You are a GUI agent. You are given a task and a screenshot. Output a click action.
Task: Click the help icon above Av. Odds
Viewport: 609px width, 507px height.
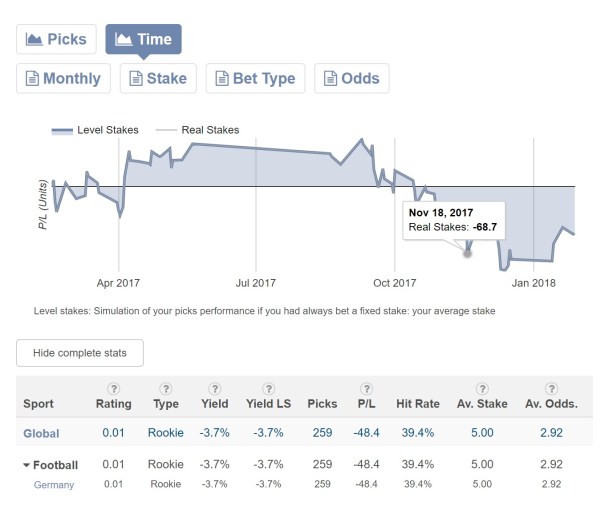pos(547,388)
